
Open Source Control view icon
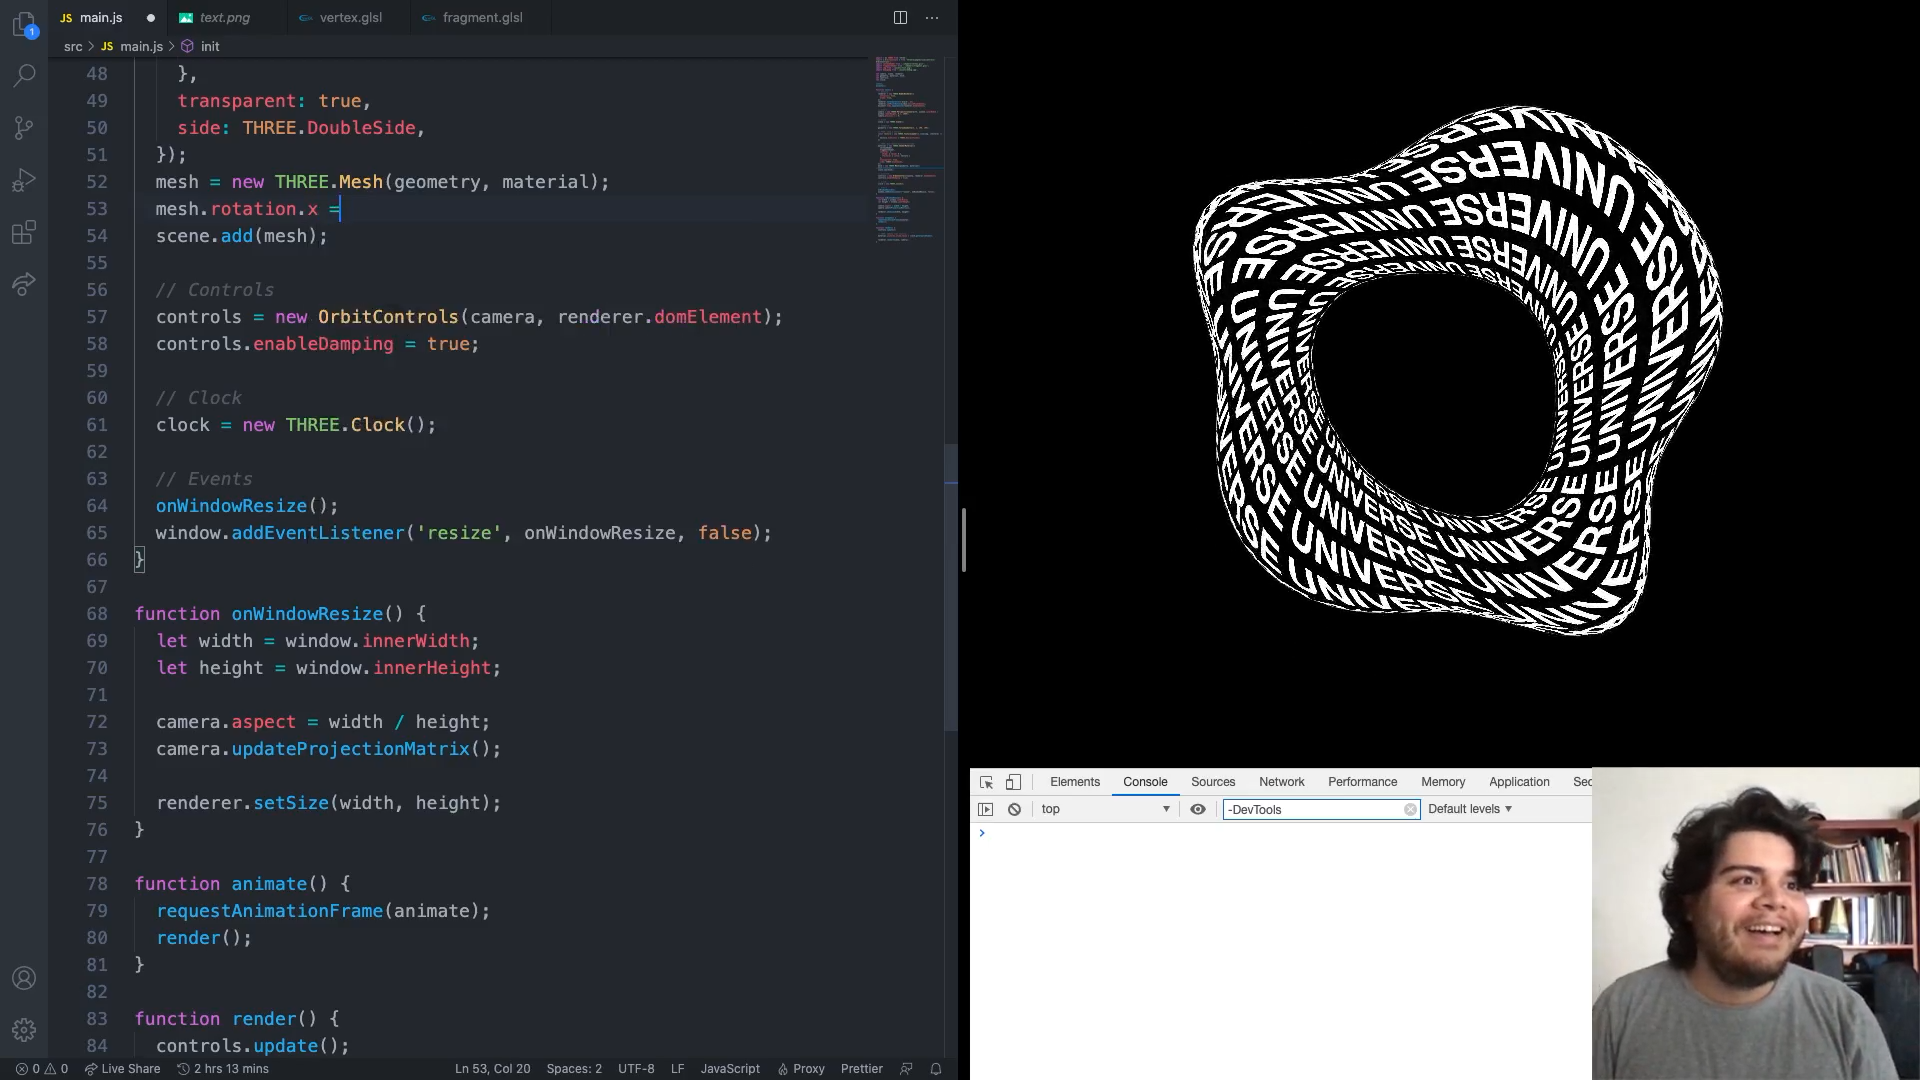point(24,128)
